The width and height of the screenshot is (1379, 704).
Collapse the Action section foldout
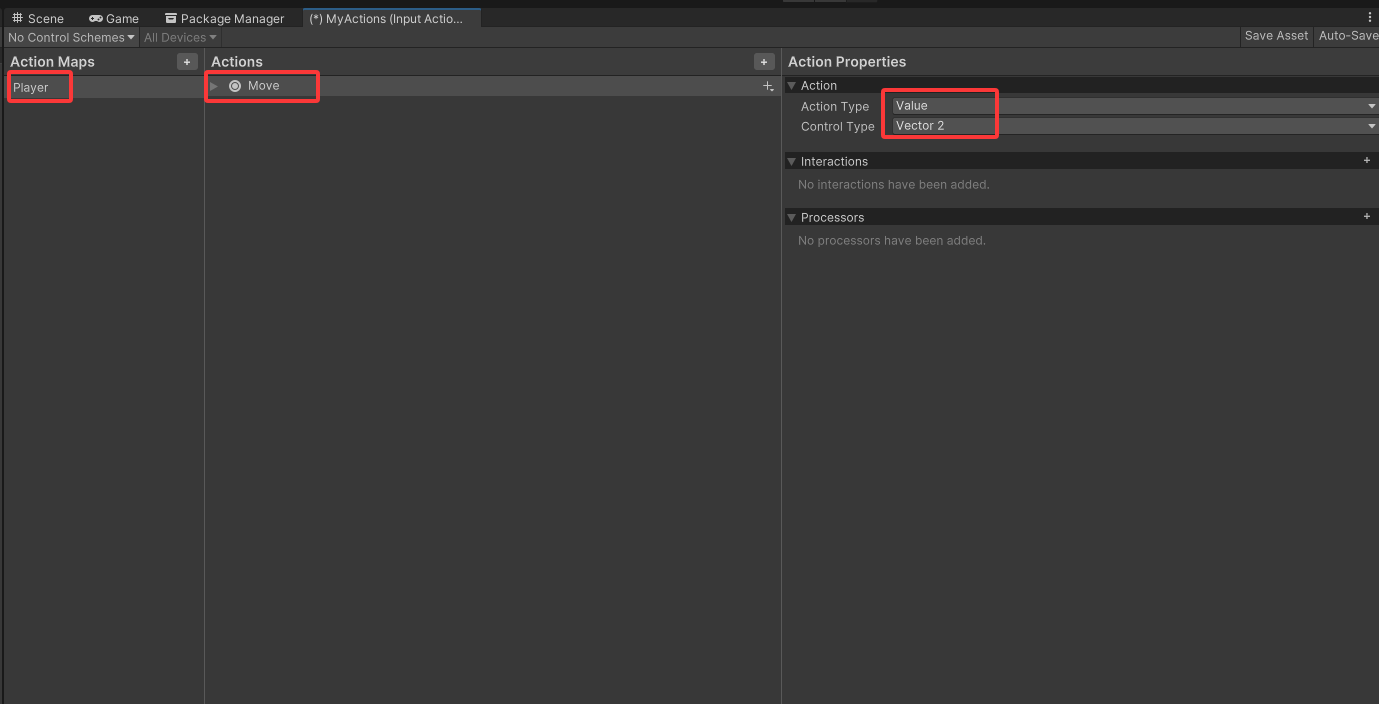point(792,86)
